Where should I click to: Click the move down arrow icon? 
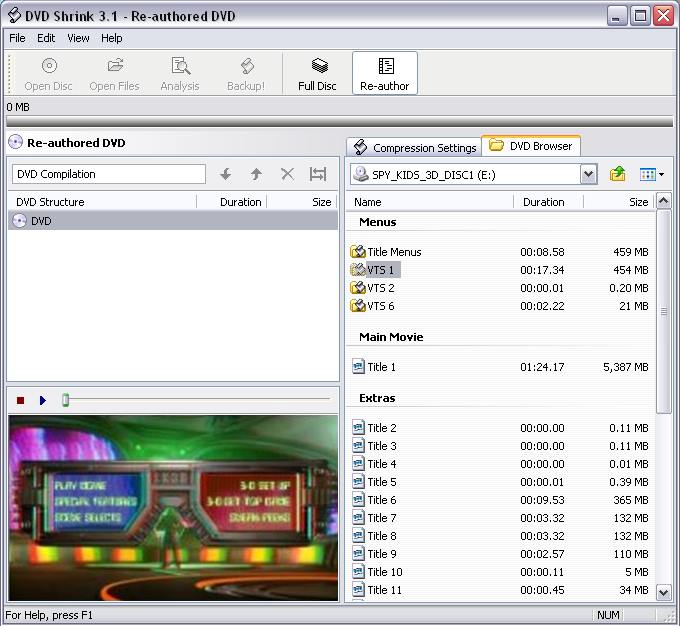coord(226,174)
